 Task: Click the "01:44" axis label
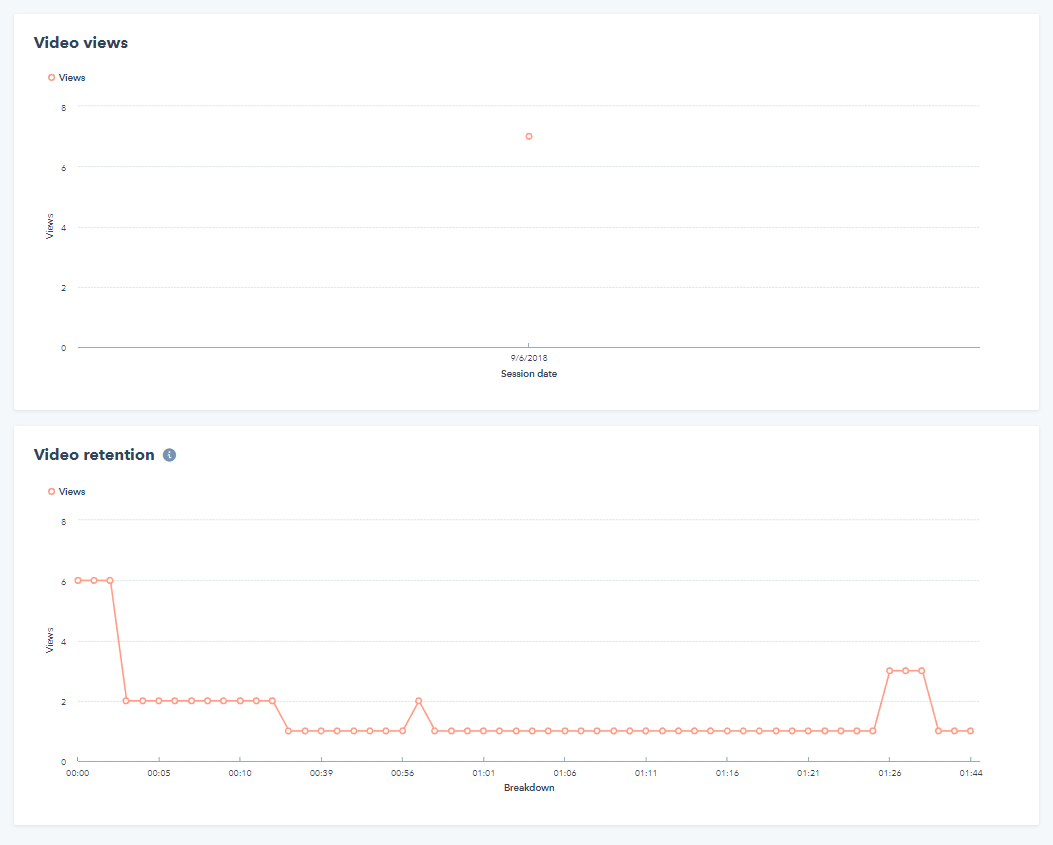click(970, 773)
